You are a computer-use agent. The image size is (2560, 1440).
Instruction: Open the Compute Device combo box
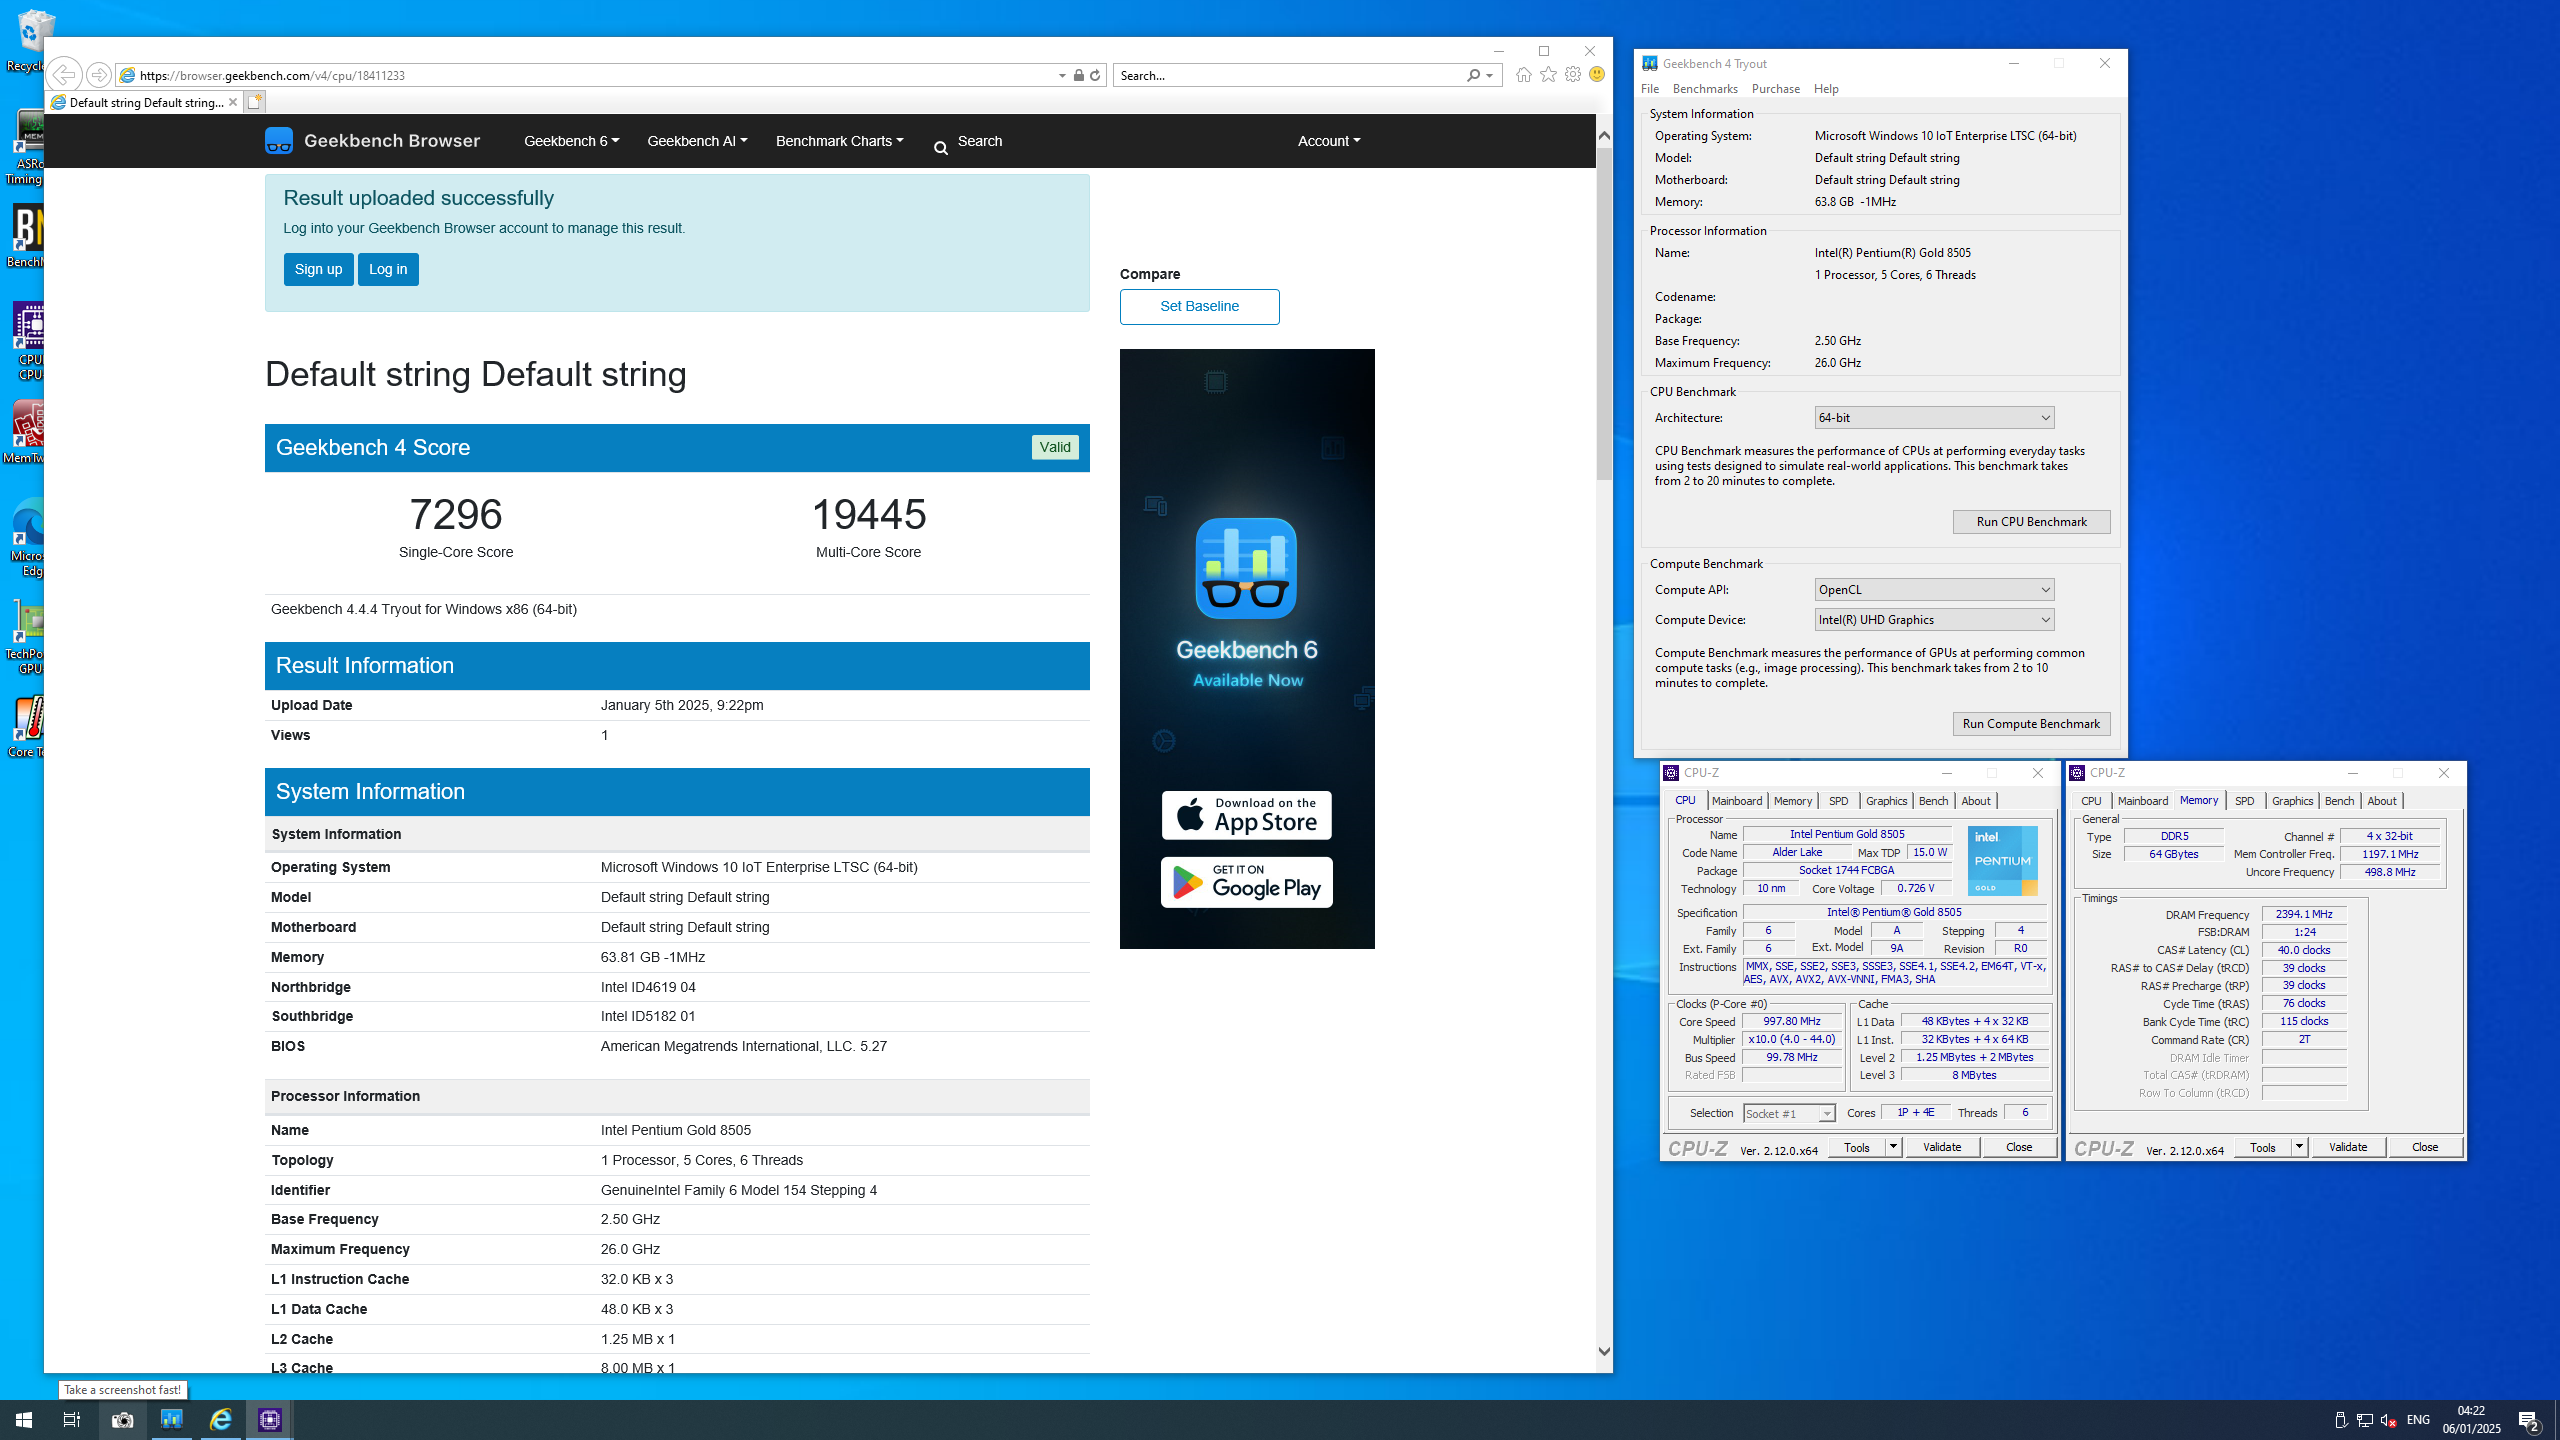(x=1934, y=620)
